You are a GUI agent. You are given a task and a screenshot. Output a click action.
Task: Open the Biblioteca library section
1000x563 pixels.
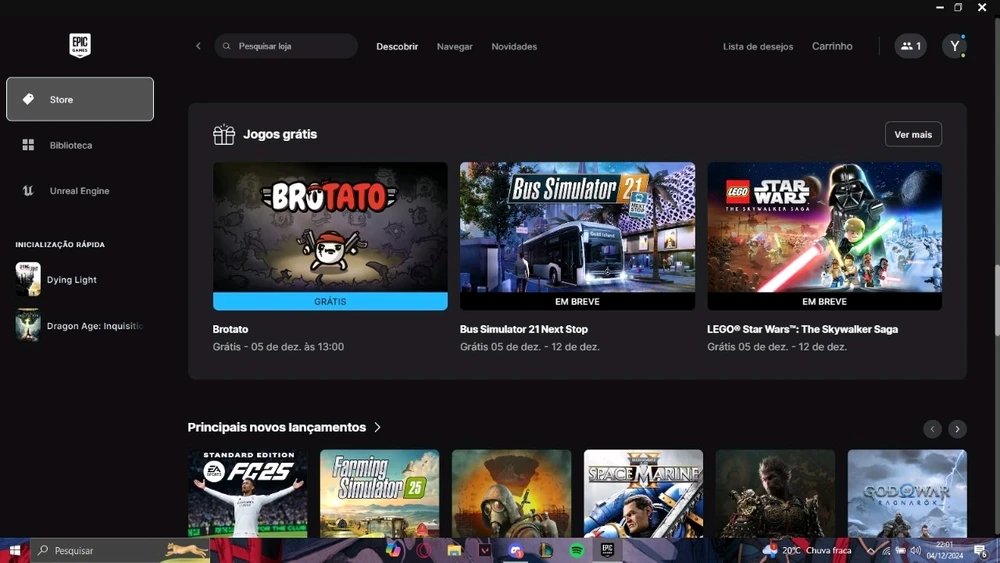point(70,145)
